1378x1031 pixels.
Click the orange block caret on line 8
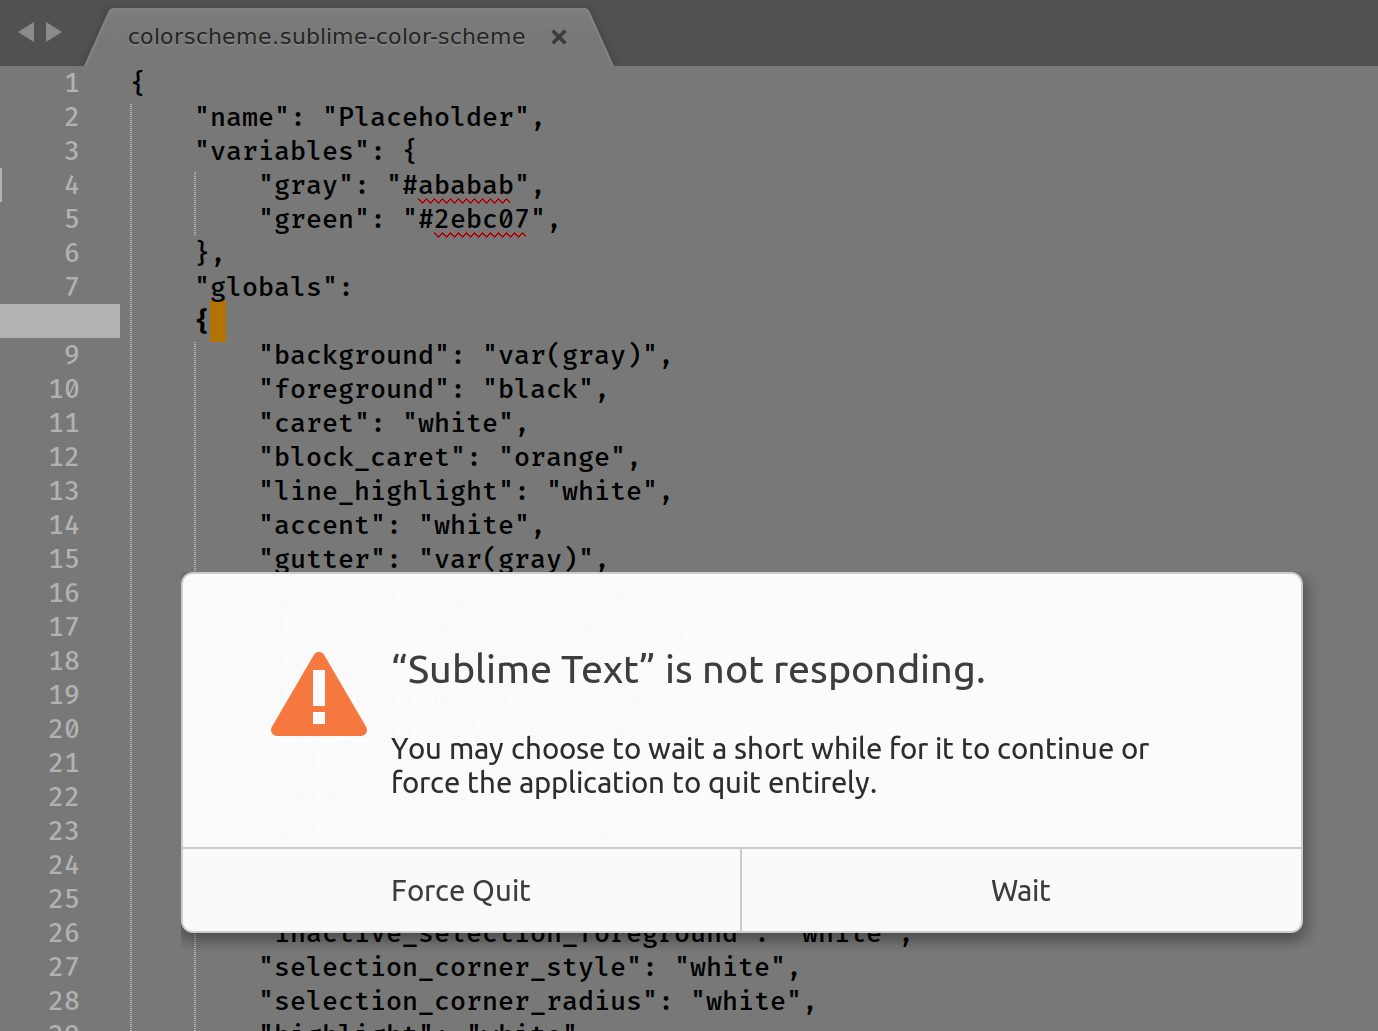pyautogui.click(x=217, y=322)
